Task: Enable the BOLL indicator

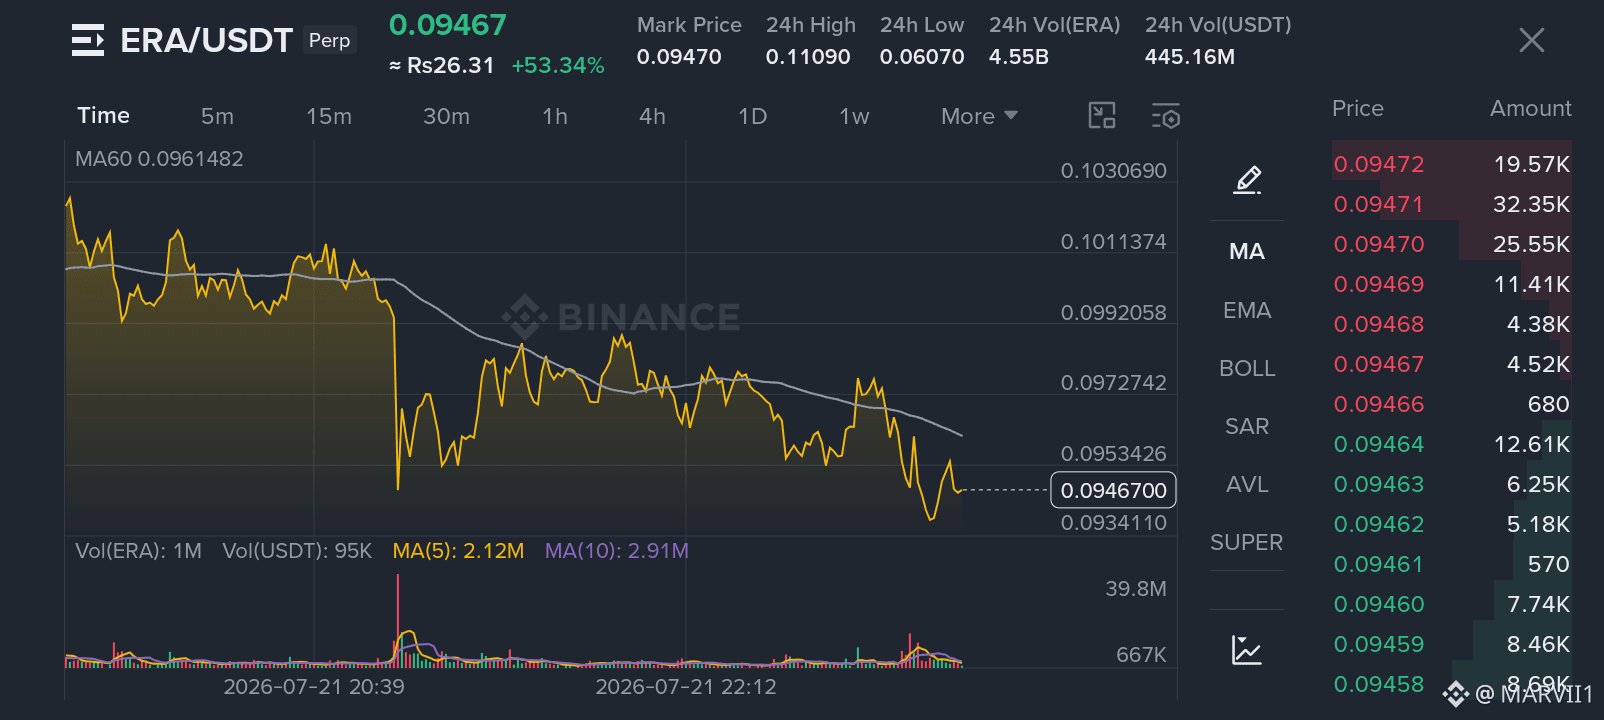Action: tap(1247, 369)
